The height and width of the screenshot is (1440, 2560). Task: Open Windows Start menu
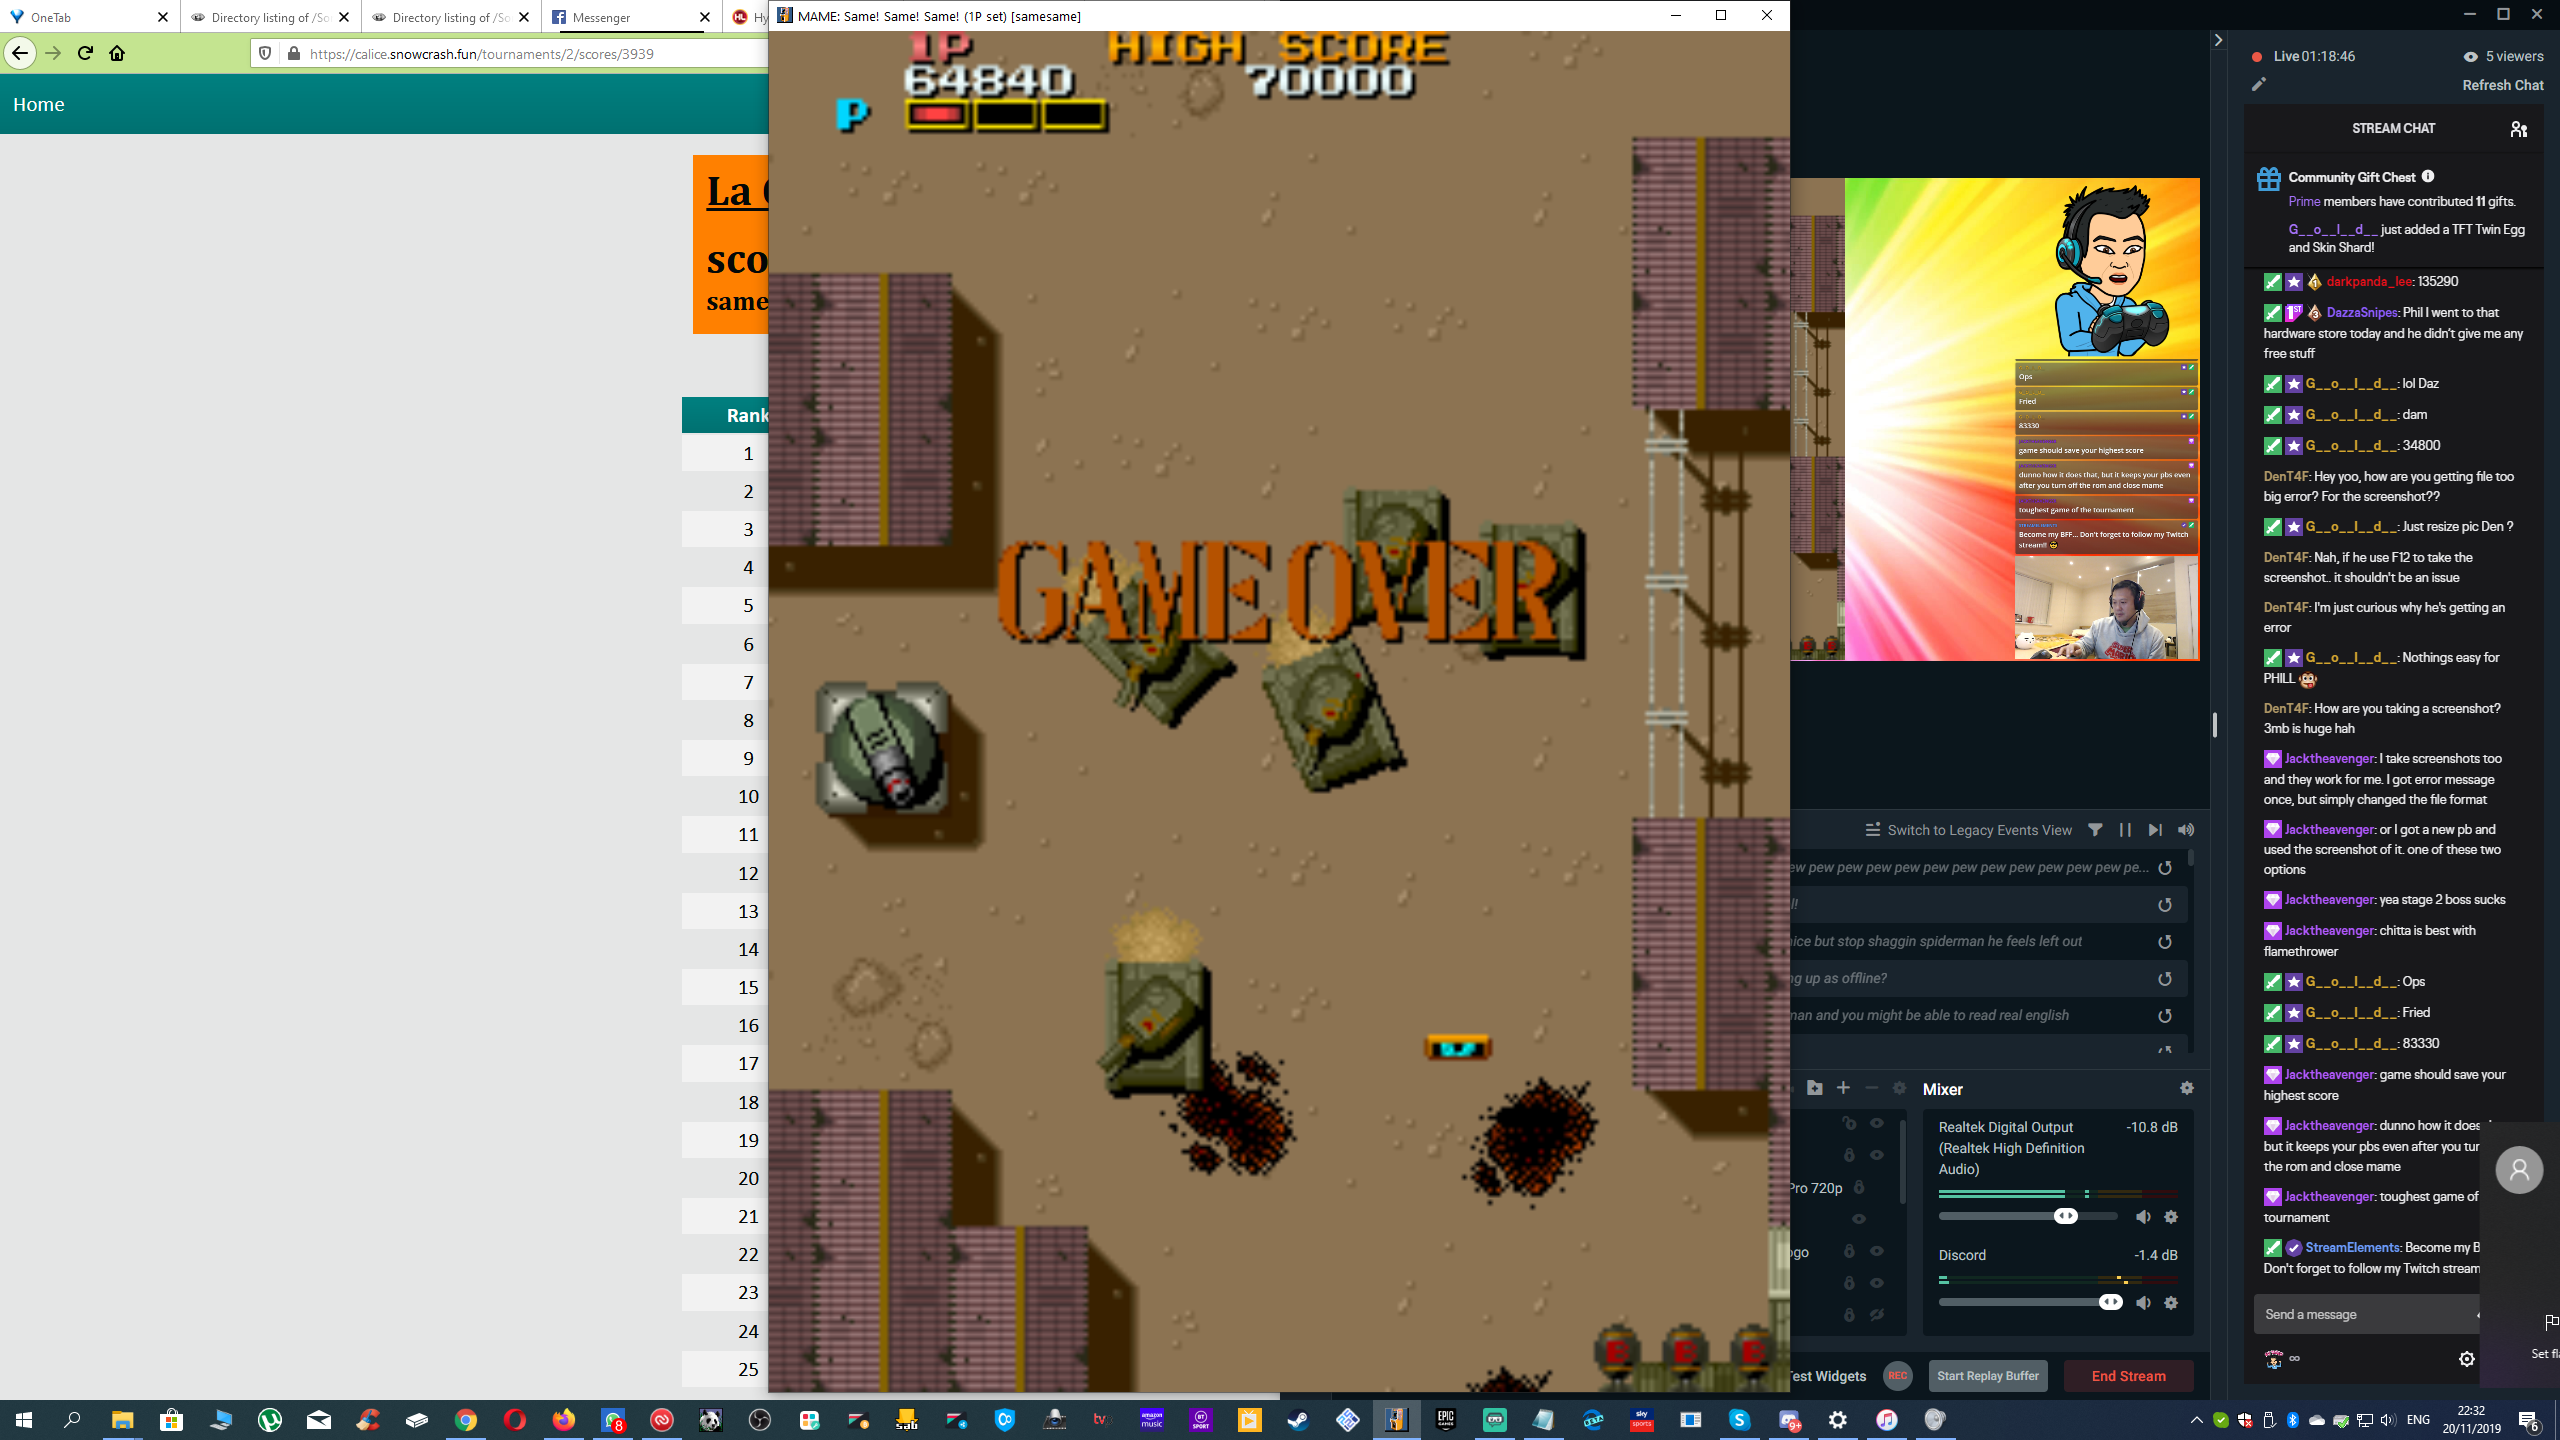[x=24, y=1420]
